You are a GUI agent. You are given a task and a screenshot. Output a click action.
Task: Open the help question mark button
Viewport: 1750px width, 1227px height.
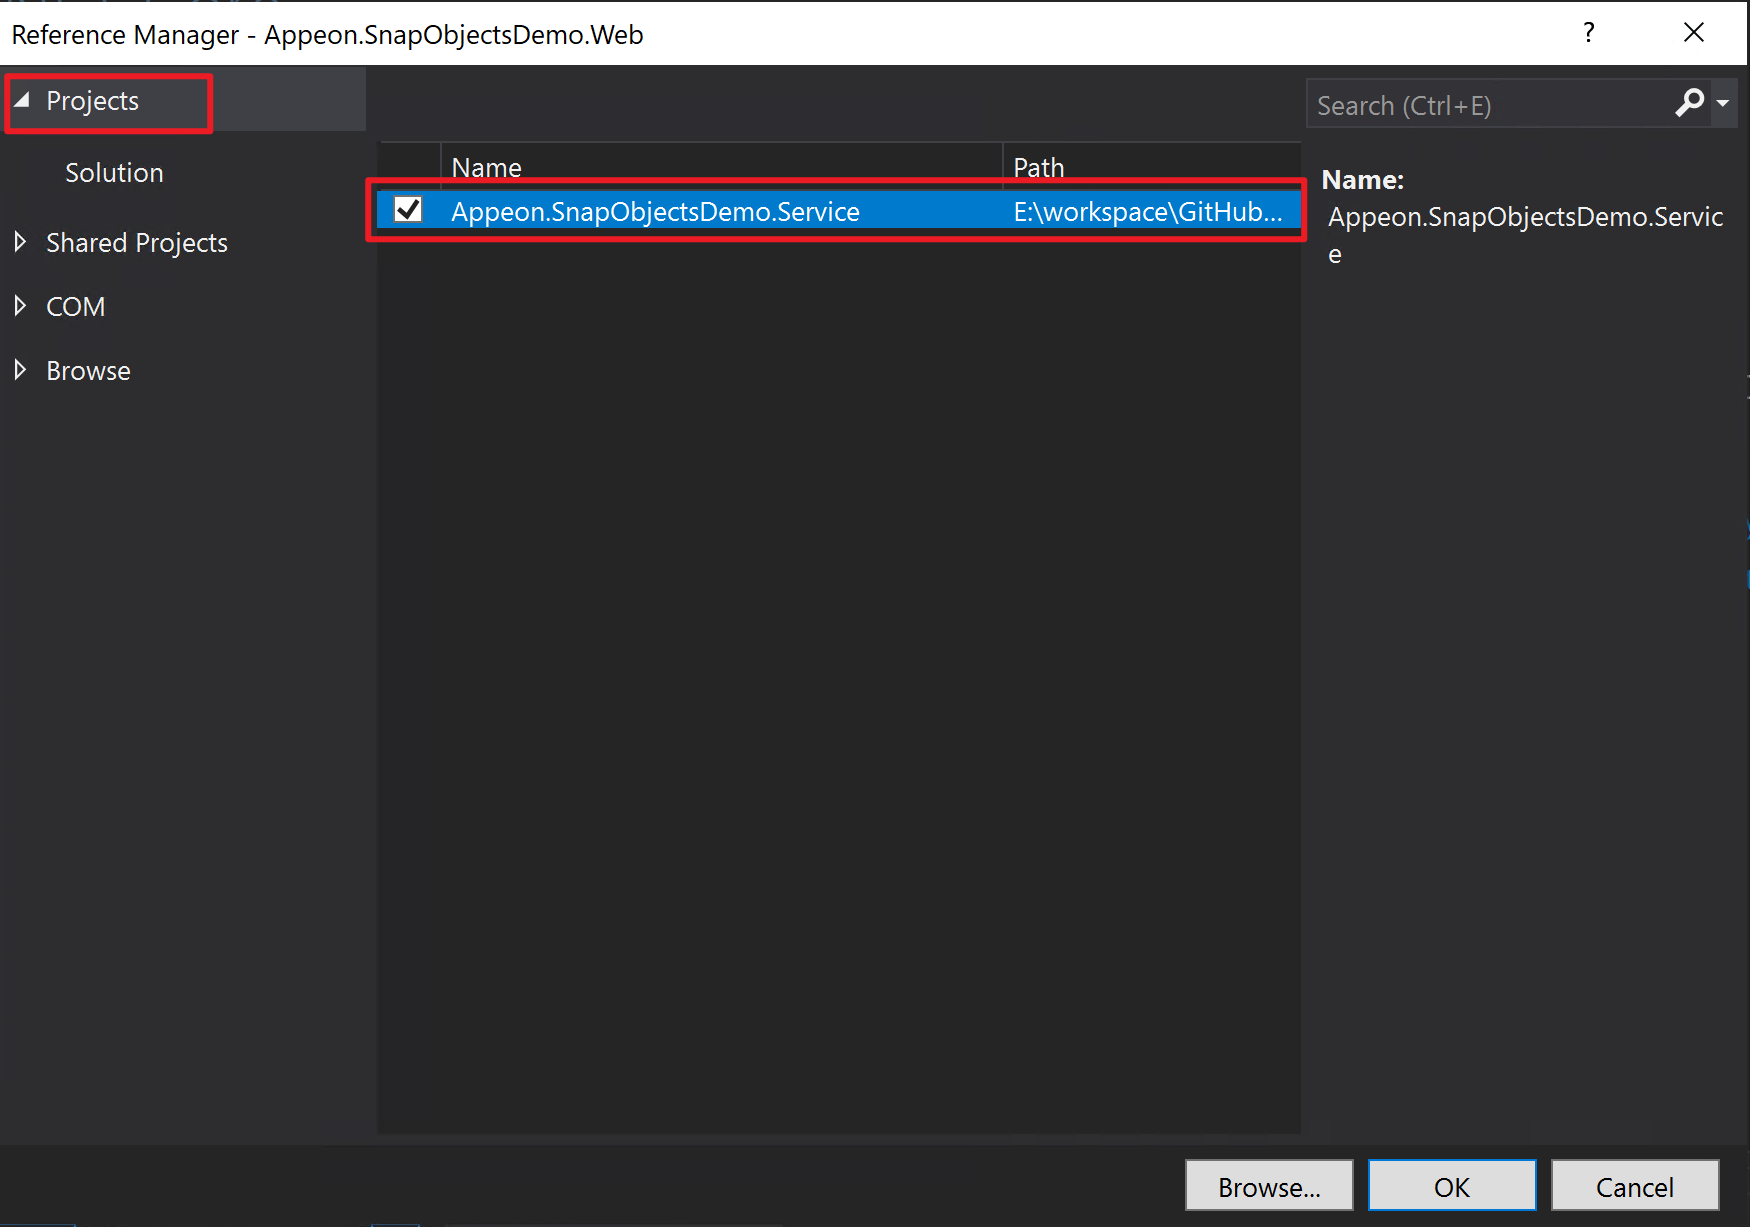(1589, 33)
